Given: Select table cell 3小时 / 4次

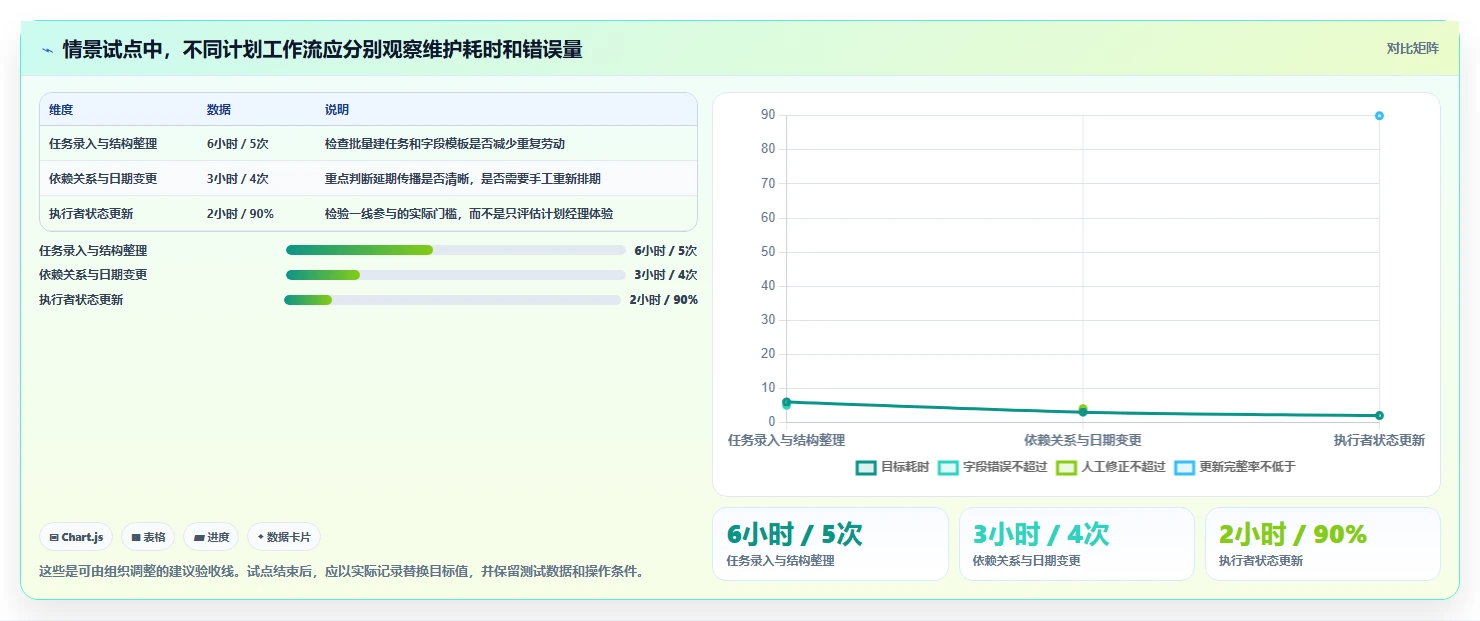Looking at the screenshot, I should (238, 179).
